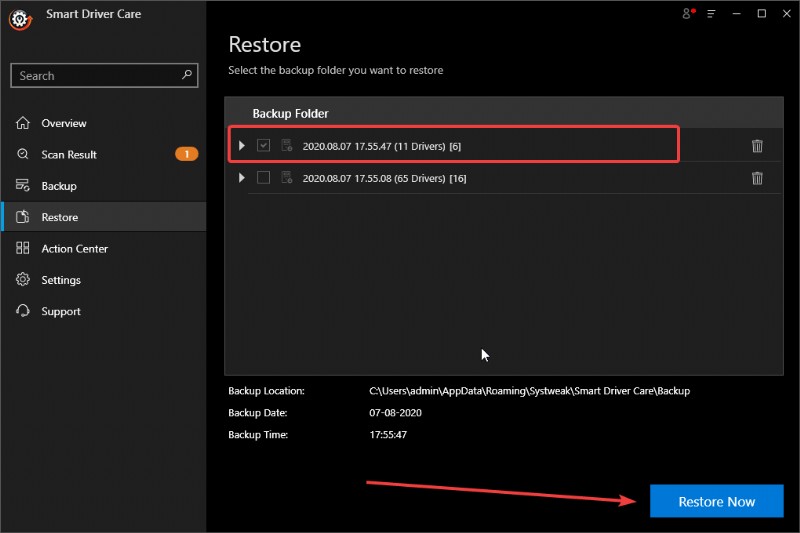Switch to the Backup section
The width and height of the screenshot is (800, 533).
point(104,186)
